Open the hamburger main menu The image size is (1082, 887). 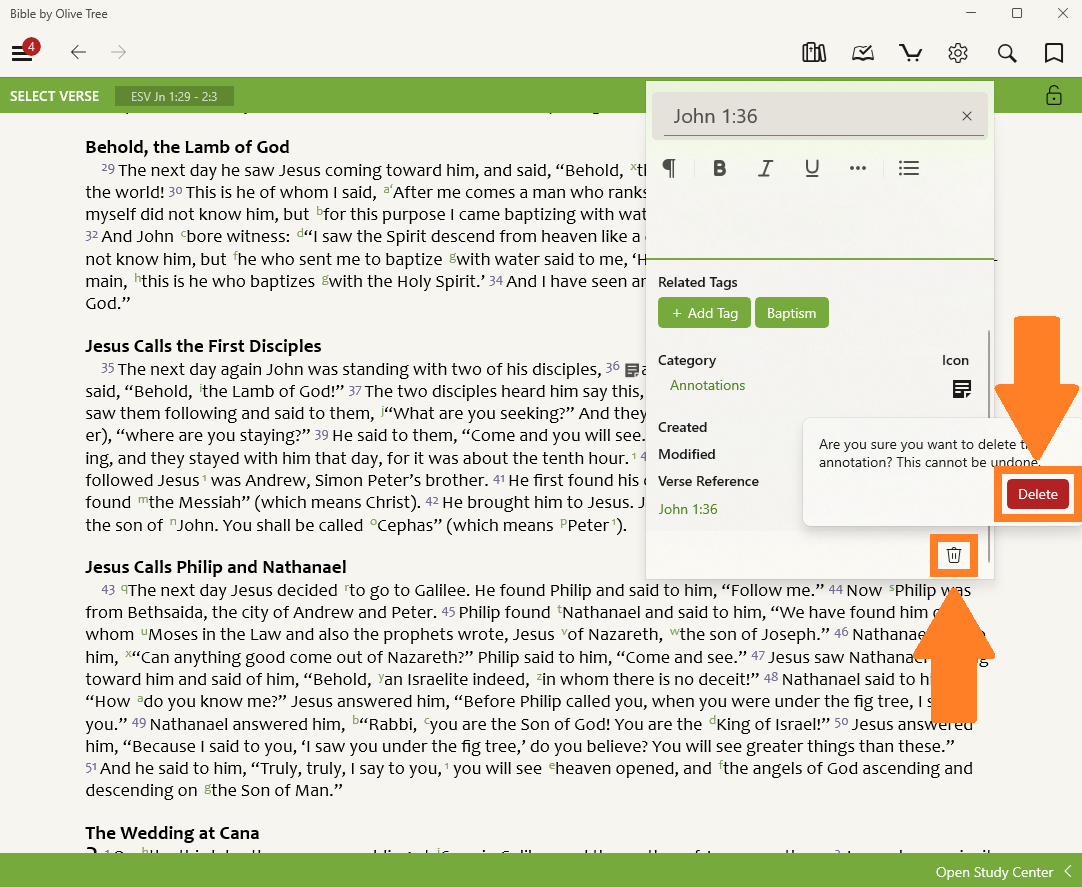tap(22, 53)
